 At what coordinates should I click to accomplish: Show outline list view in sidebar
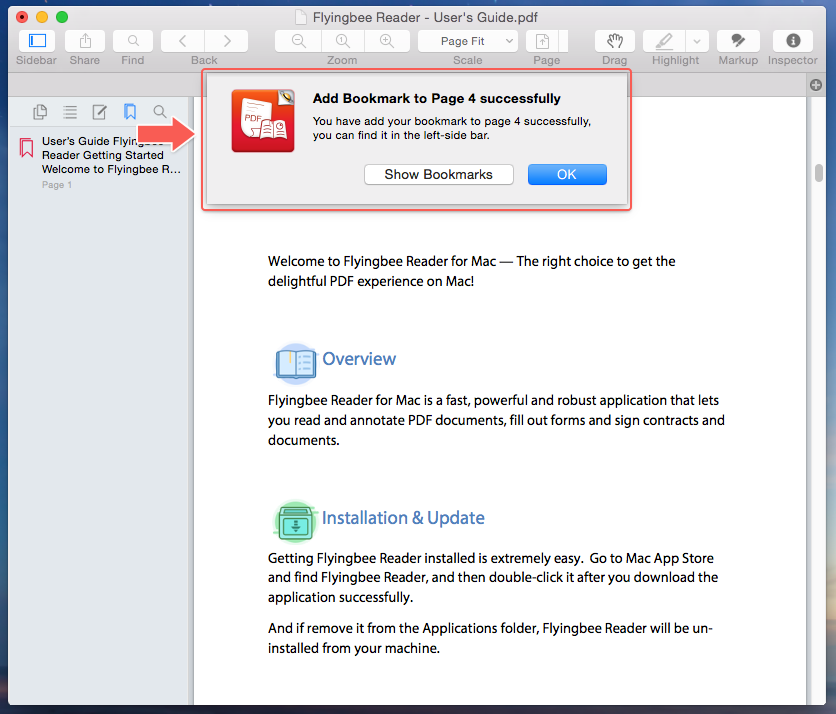pos(70,111)
